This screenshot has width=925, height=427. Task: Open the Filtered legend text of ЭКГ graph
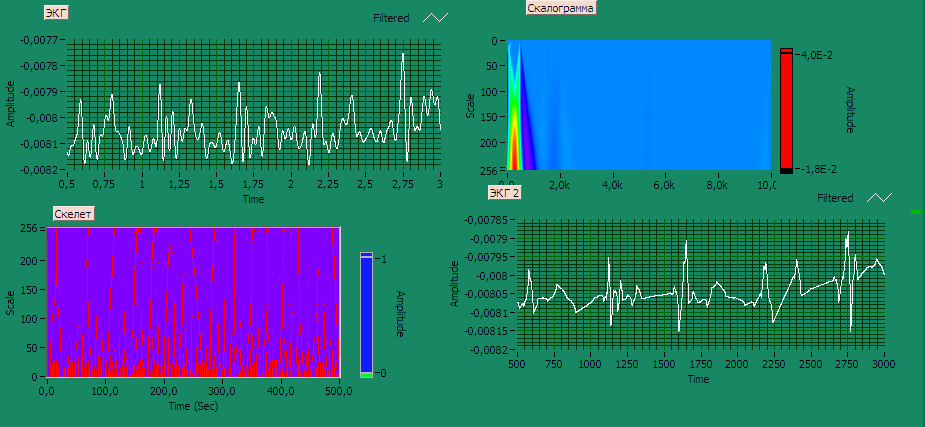391,18
